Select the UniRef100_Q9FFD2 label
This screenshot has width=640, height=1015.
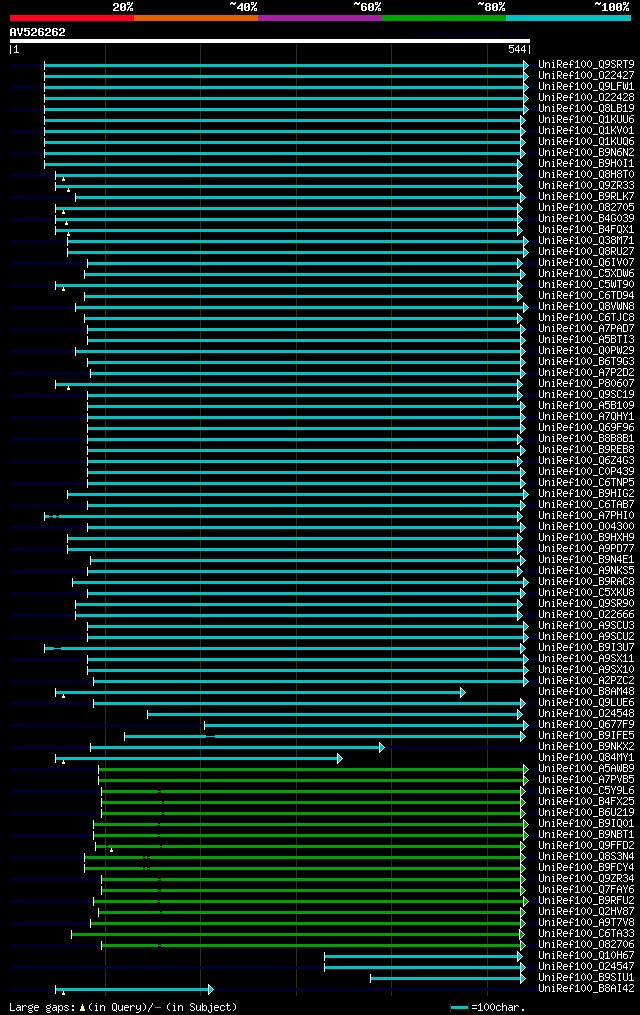pyautogui.click(x=586, y=846)
